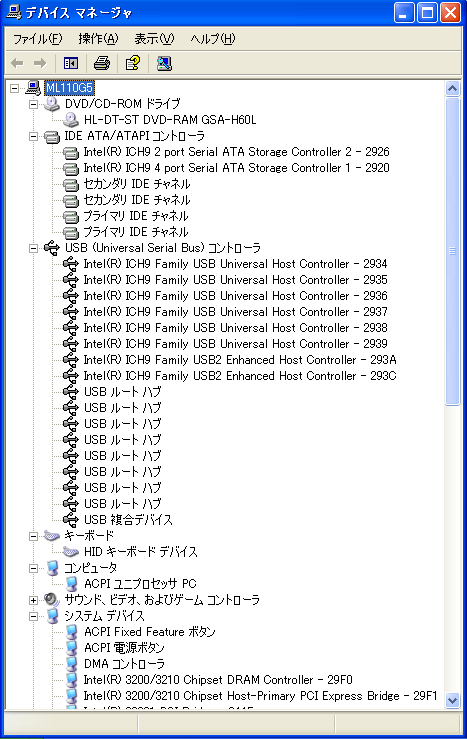Toggle the console tree toolbar icon
Viewport: 467px width, 739px height.
71,63
